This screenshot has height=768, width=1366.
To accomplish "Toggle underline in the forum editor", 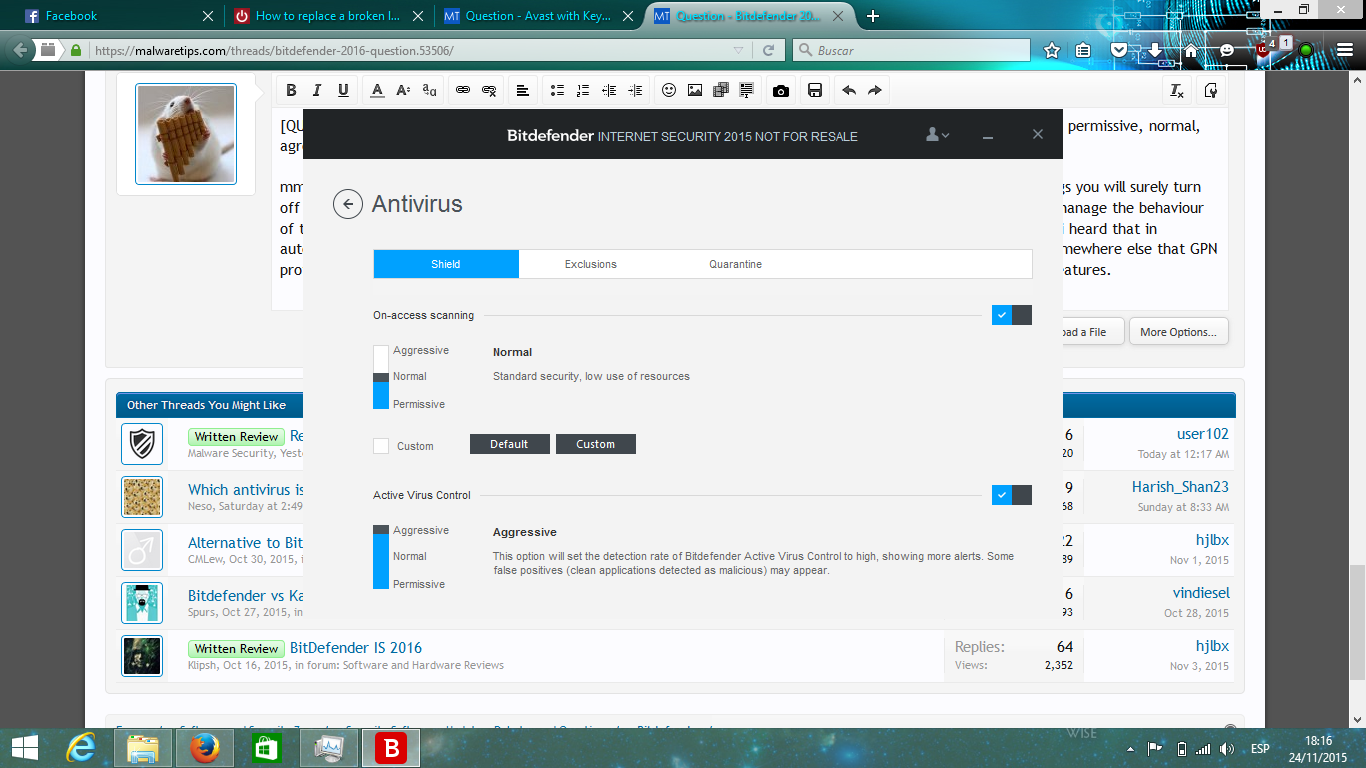I will [x=343, y=90].
